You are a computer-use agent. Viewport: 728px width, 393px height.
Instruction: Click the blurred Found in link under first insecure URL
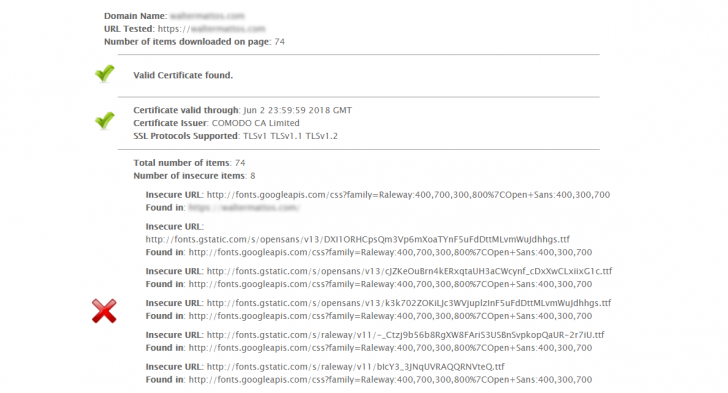click(x=243, y=208)
